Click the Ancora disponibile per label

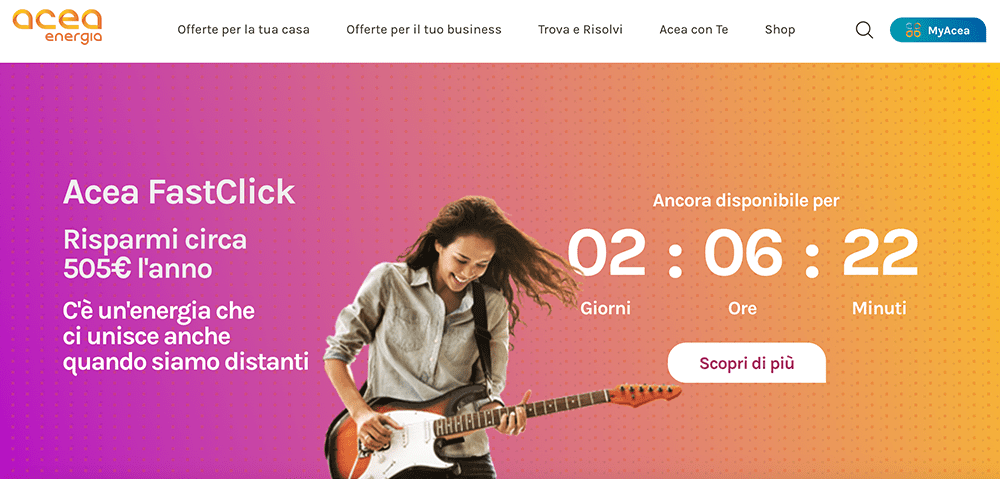pos(746,201)
